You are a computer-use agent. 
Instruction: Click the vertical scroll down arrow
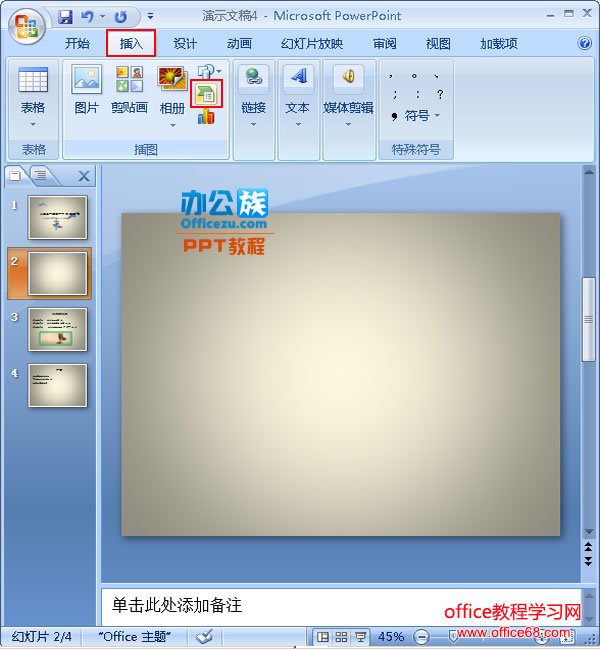pos(588,531)
